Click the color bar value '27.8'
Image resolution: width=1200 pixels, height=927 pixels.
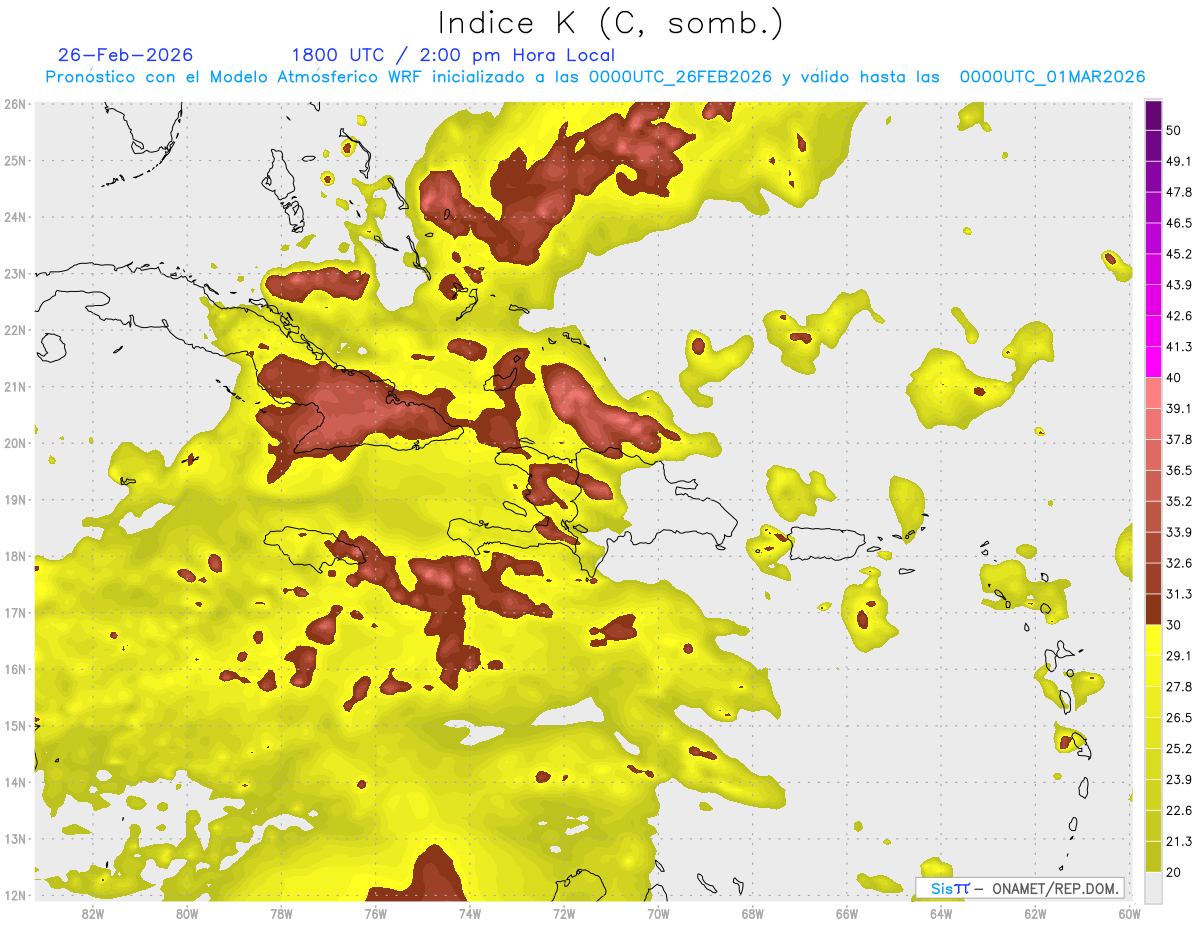(1179, 686)
